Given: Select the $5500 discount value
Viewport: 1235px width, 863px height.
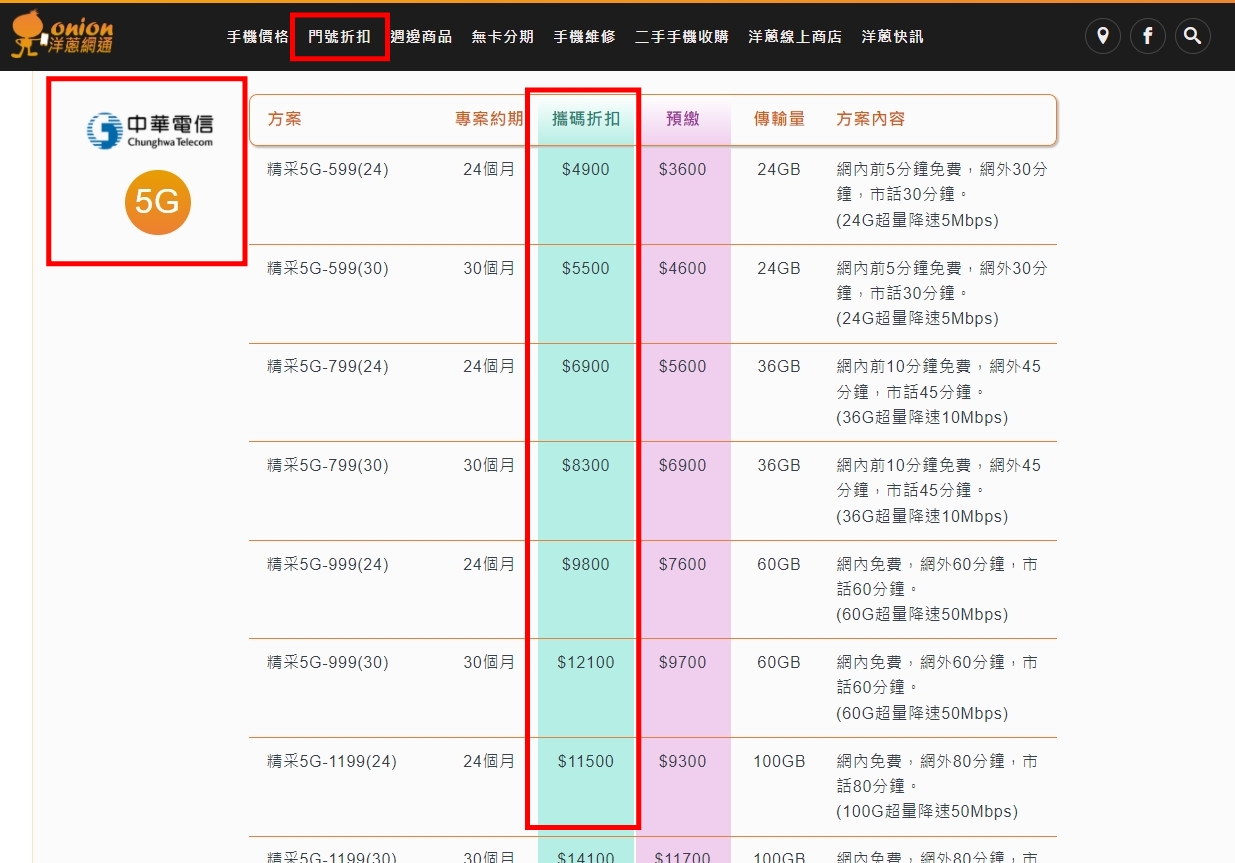Looking at the screenshot, I should (586, 269).
